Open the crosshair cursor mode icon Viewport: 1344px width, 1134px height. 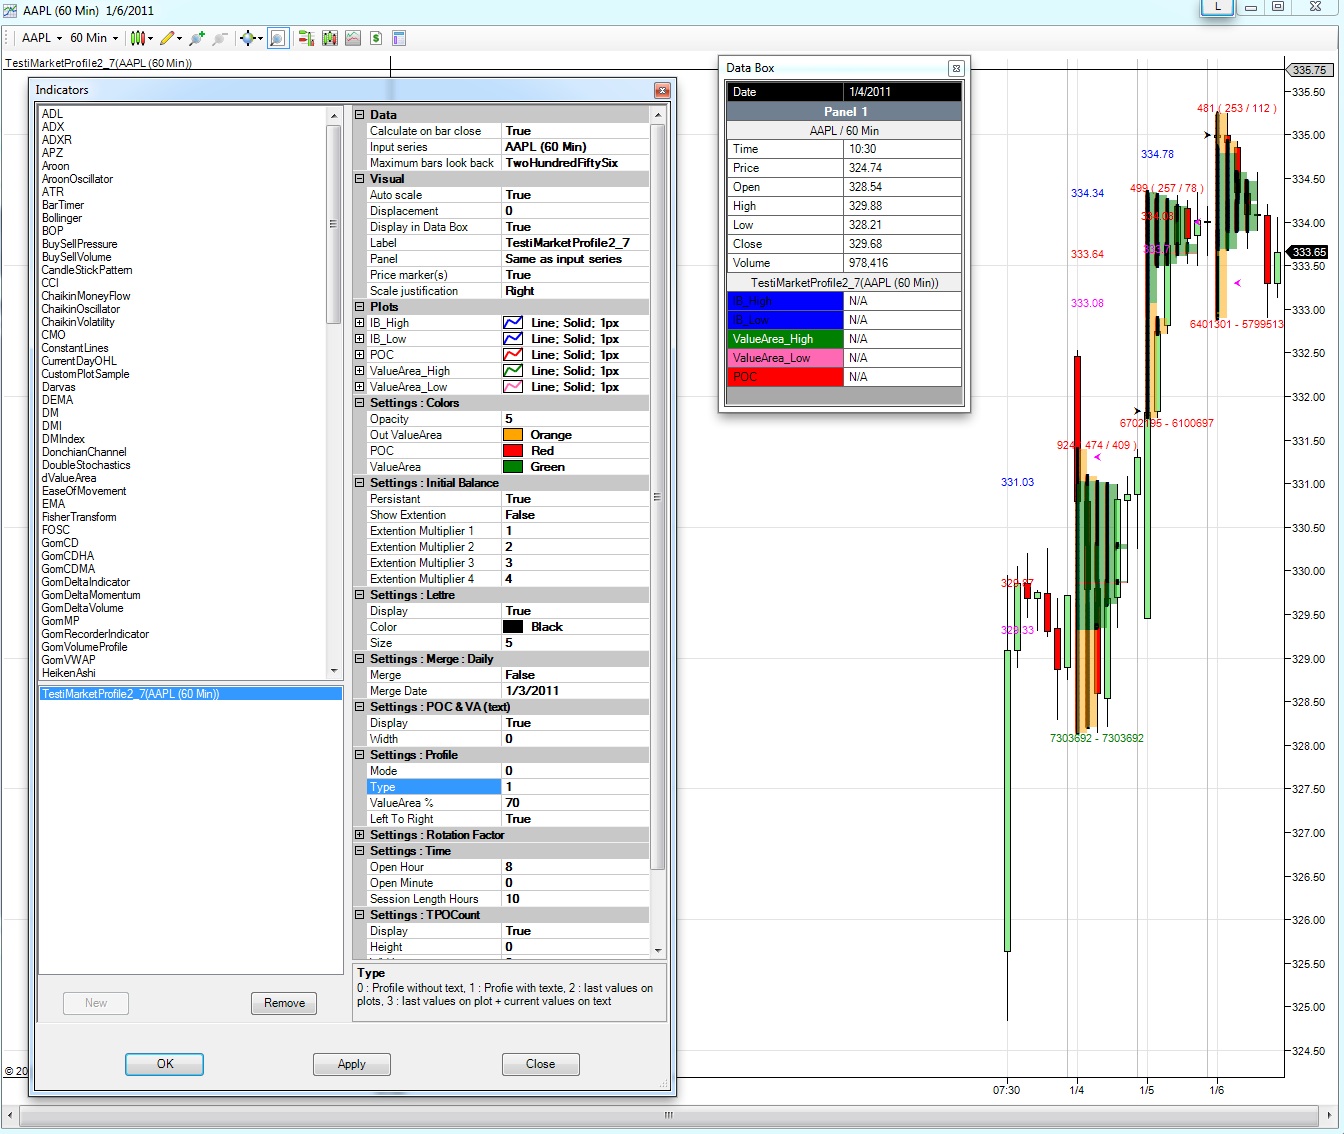click(250, 38)
